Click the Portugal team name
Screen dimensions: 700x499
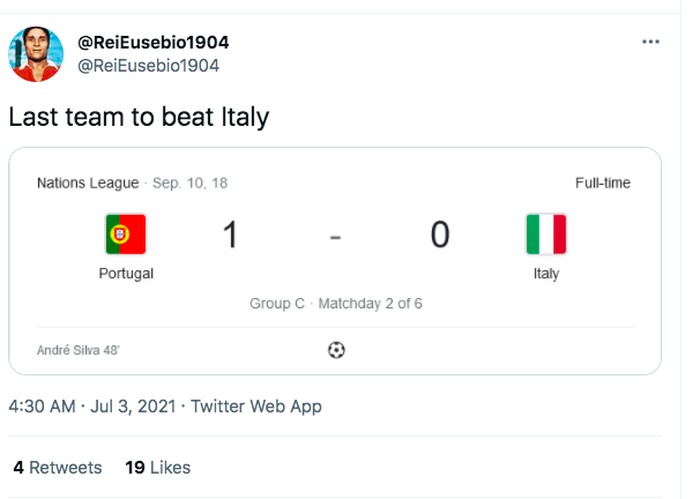coord(126,273)
